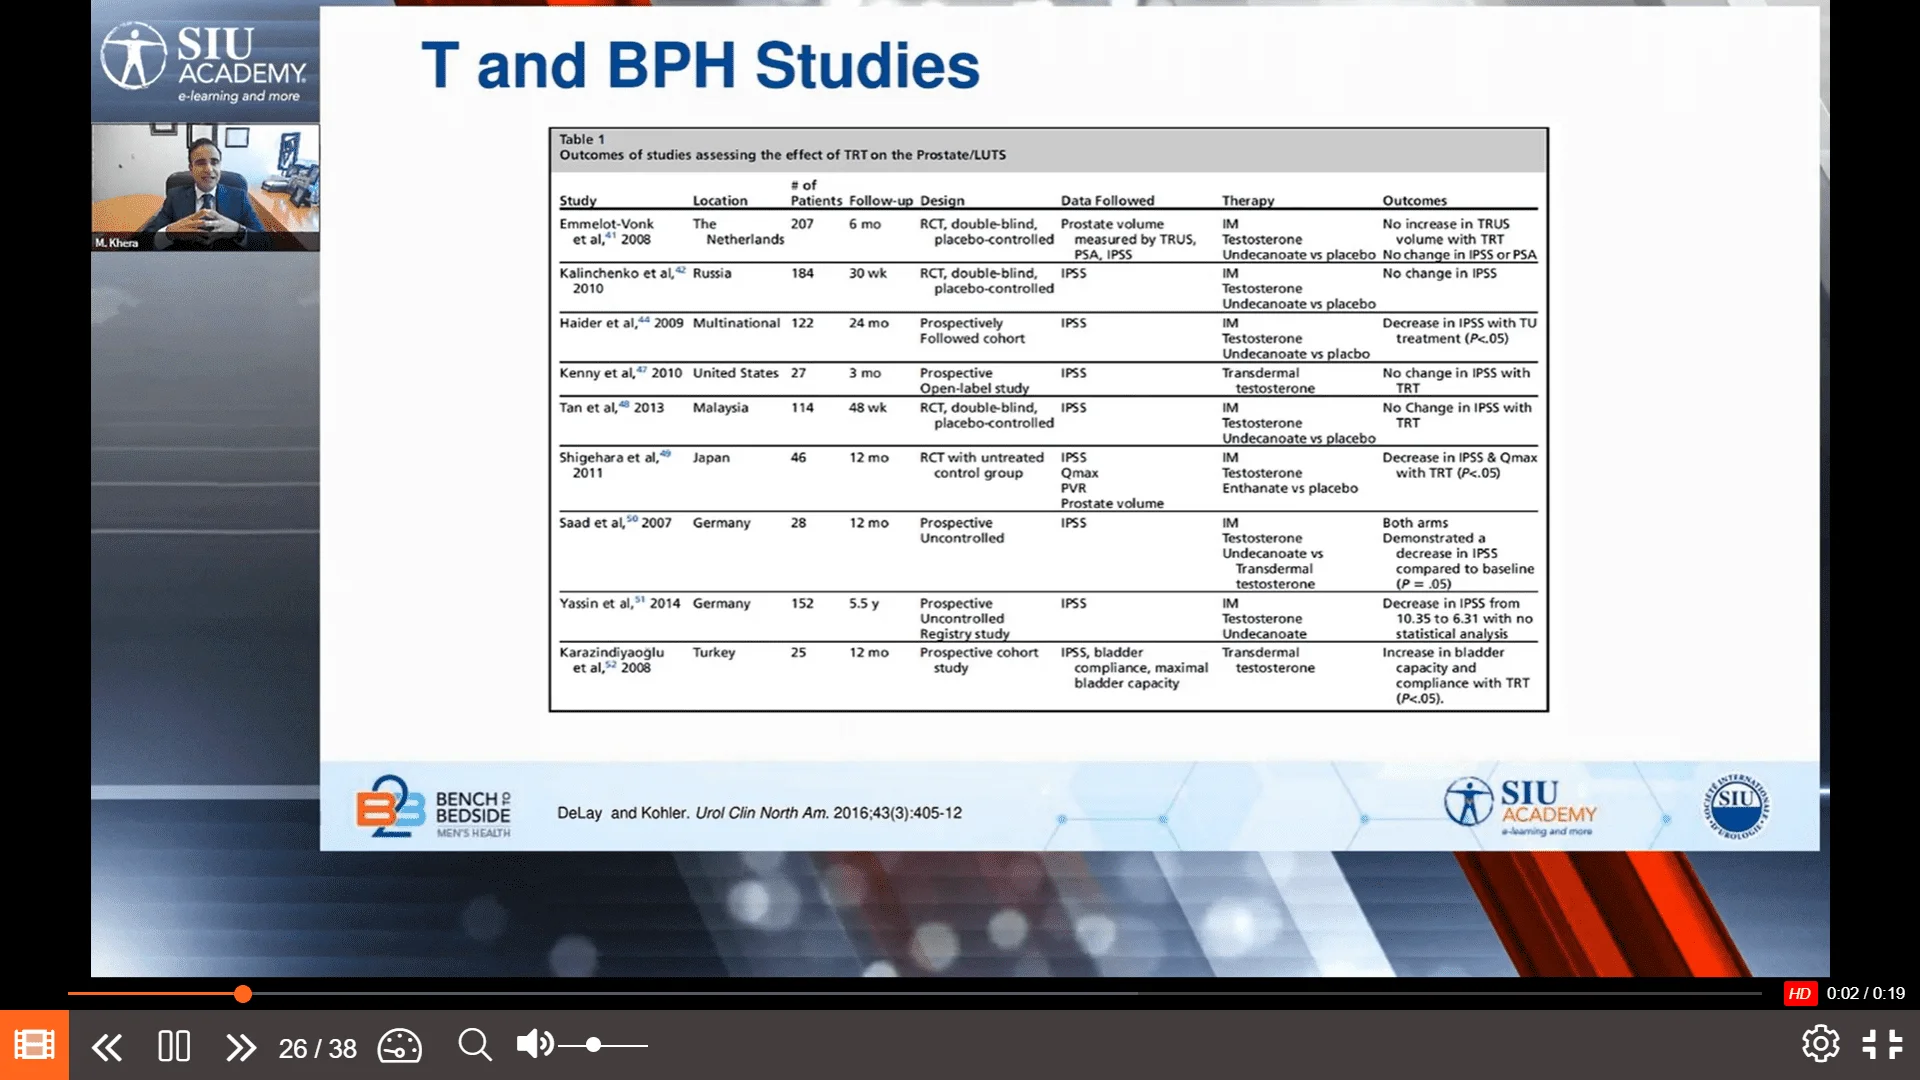The width and height of the screenshot is (1920, 1080).
Task: Click the SIU Academy logo top left
Action: (x=204, y=62)
